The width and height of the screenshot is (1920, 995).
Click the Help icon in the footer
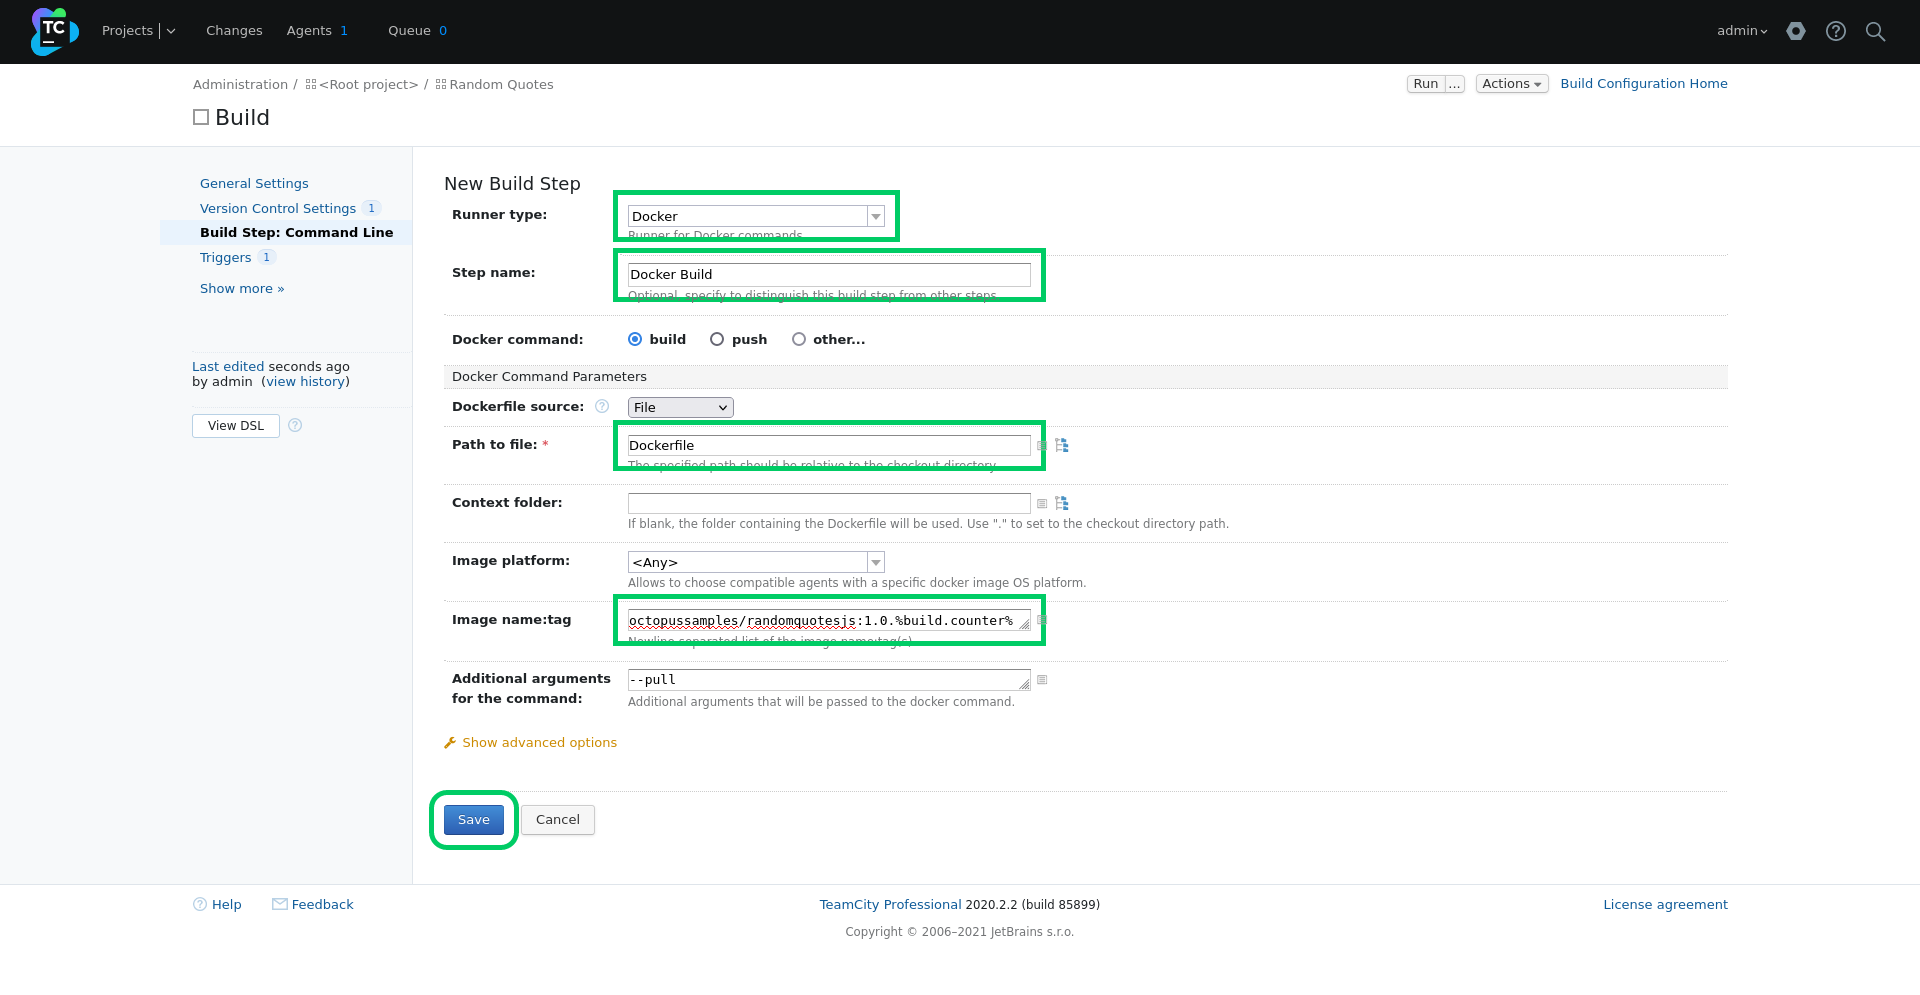pyautogui.click(x=200, y=904)
